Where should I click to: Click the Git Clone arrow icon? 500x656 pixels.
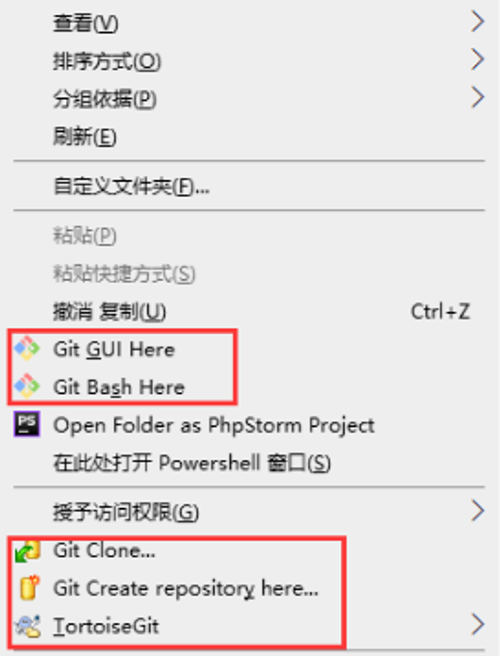click(27, 551)
